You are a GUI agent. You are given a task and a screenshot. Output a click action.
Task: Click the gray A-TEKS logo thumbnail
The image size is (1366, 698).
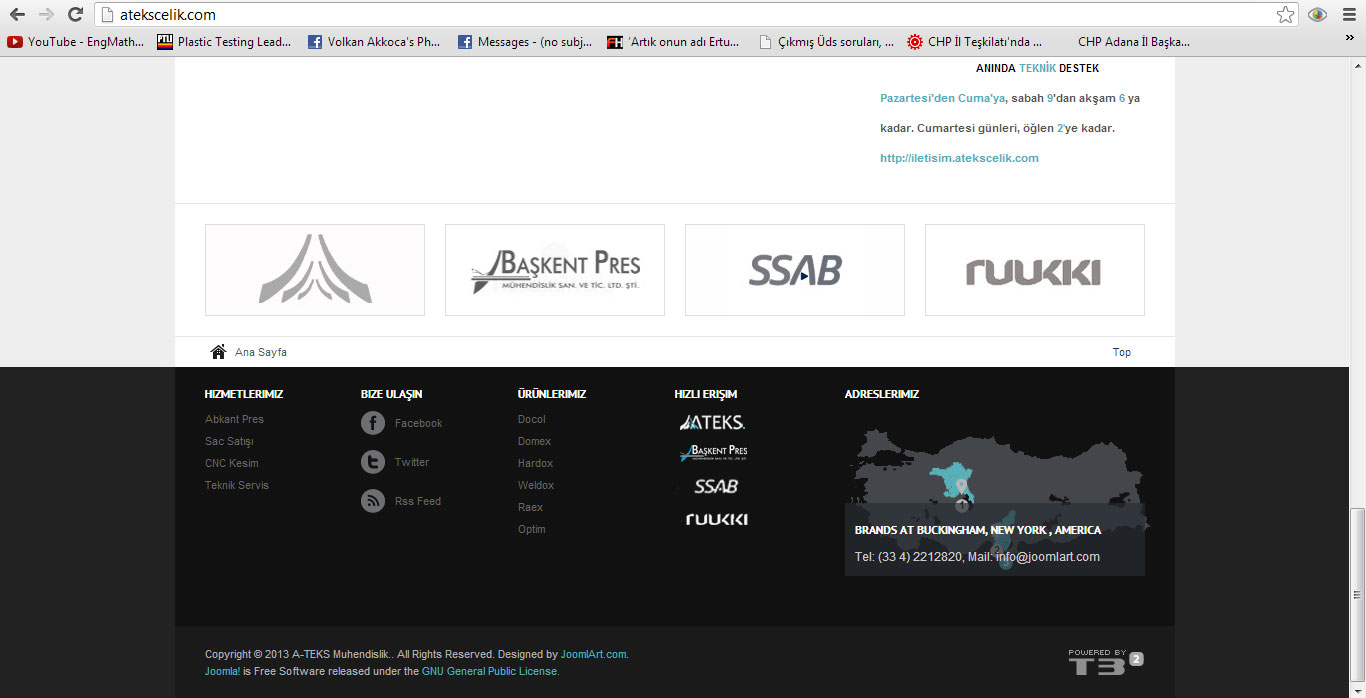[315, 270]
